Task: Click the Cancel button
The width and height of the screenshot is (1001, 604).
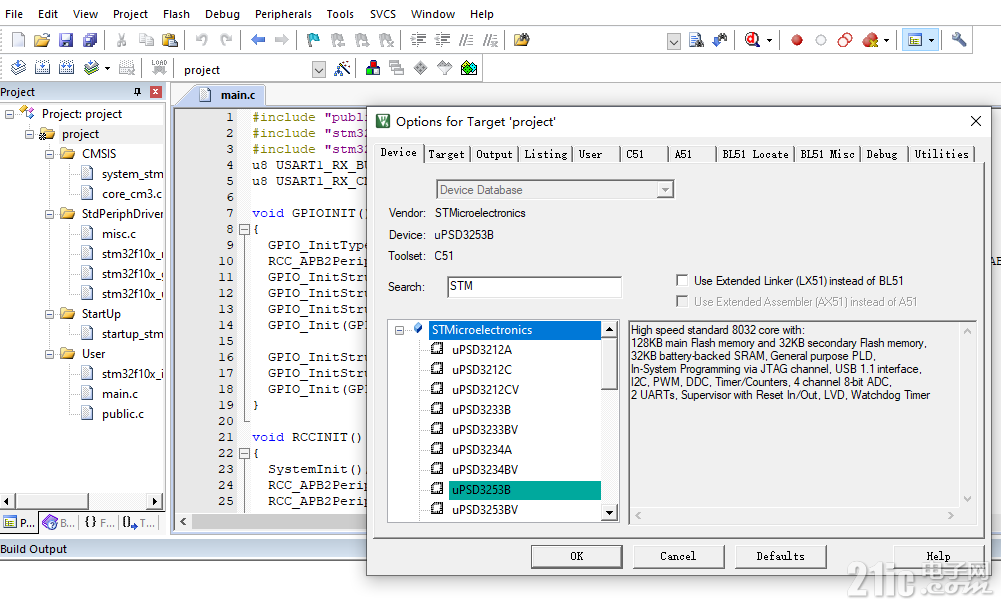Action: pyautogui.click(x=678, y=556)
